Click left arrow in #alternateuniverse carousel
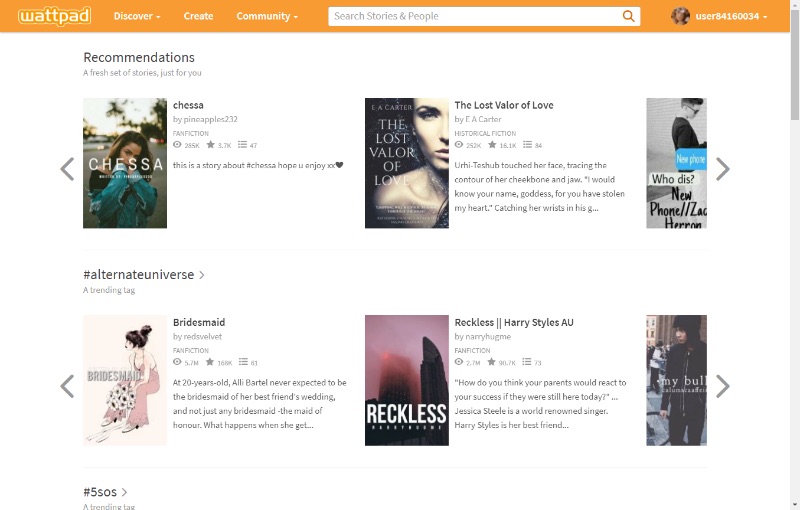800x510 pixels. pyautogui.click(x=67, y=386)
